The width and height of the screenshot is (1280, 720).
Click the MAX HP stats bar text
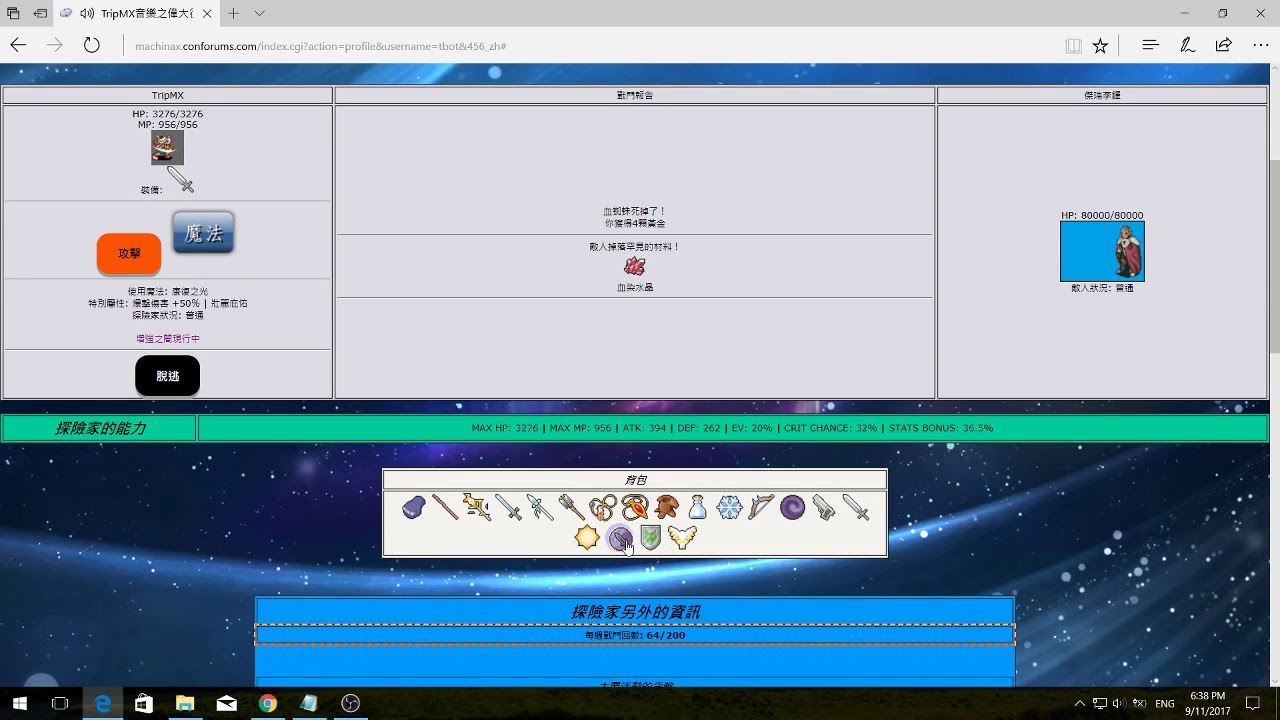click(732, 428)
